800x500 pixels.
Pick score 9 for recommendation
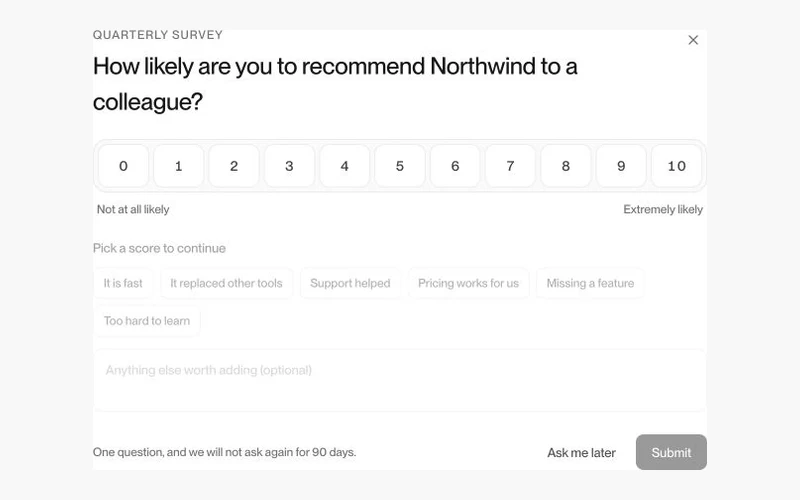click(x=621, y=166)
